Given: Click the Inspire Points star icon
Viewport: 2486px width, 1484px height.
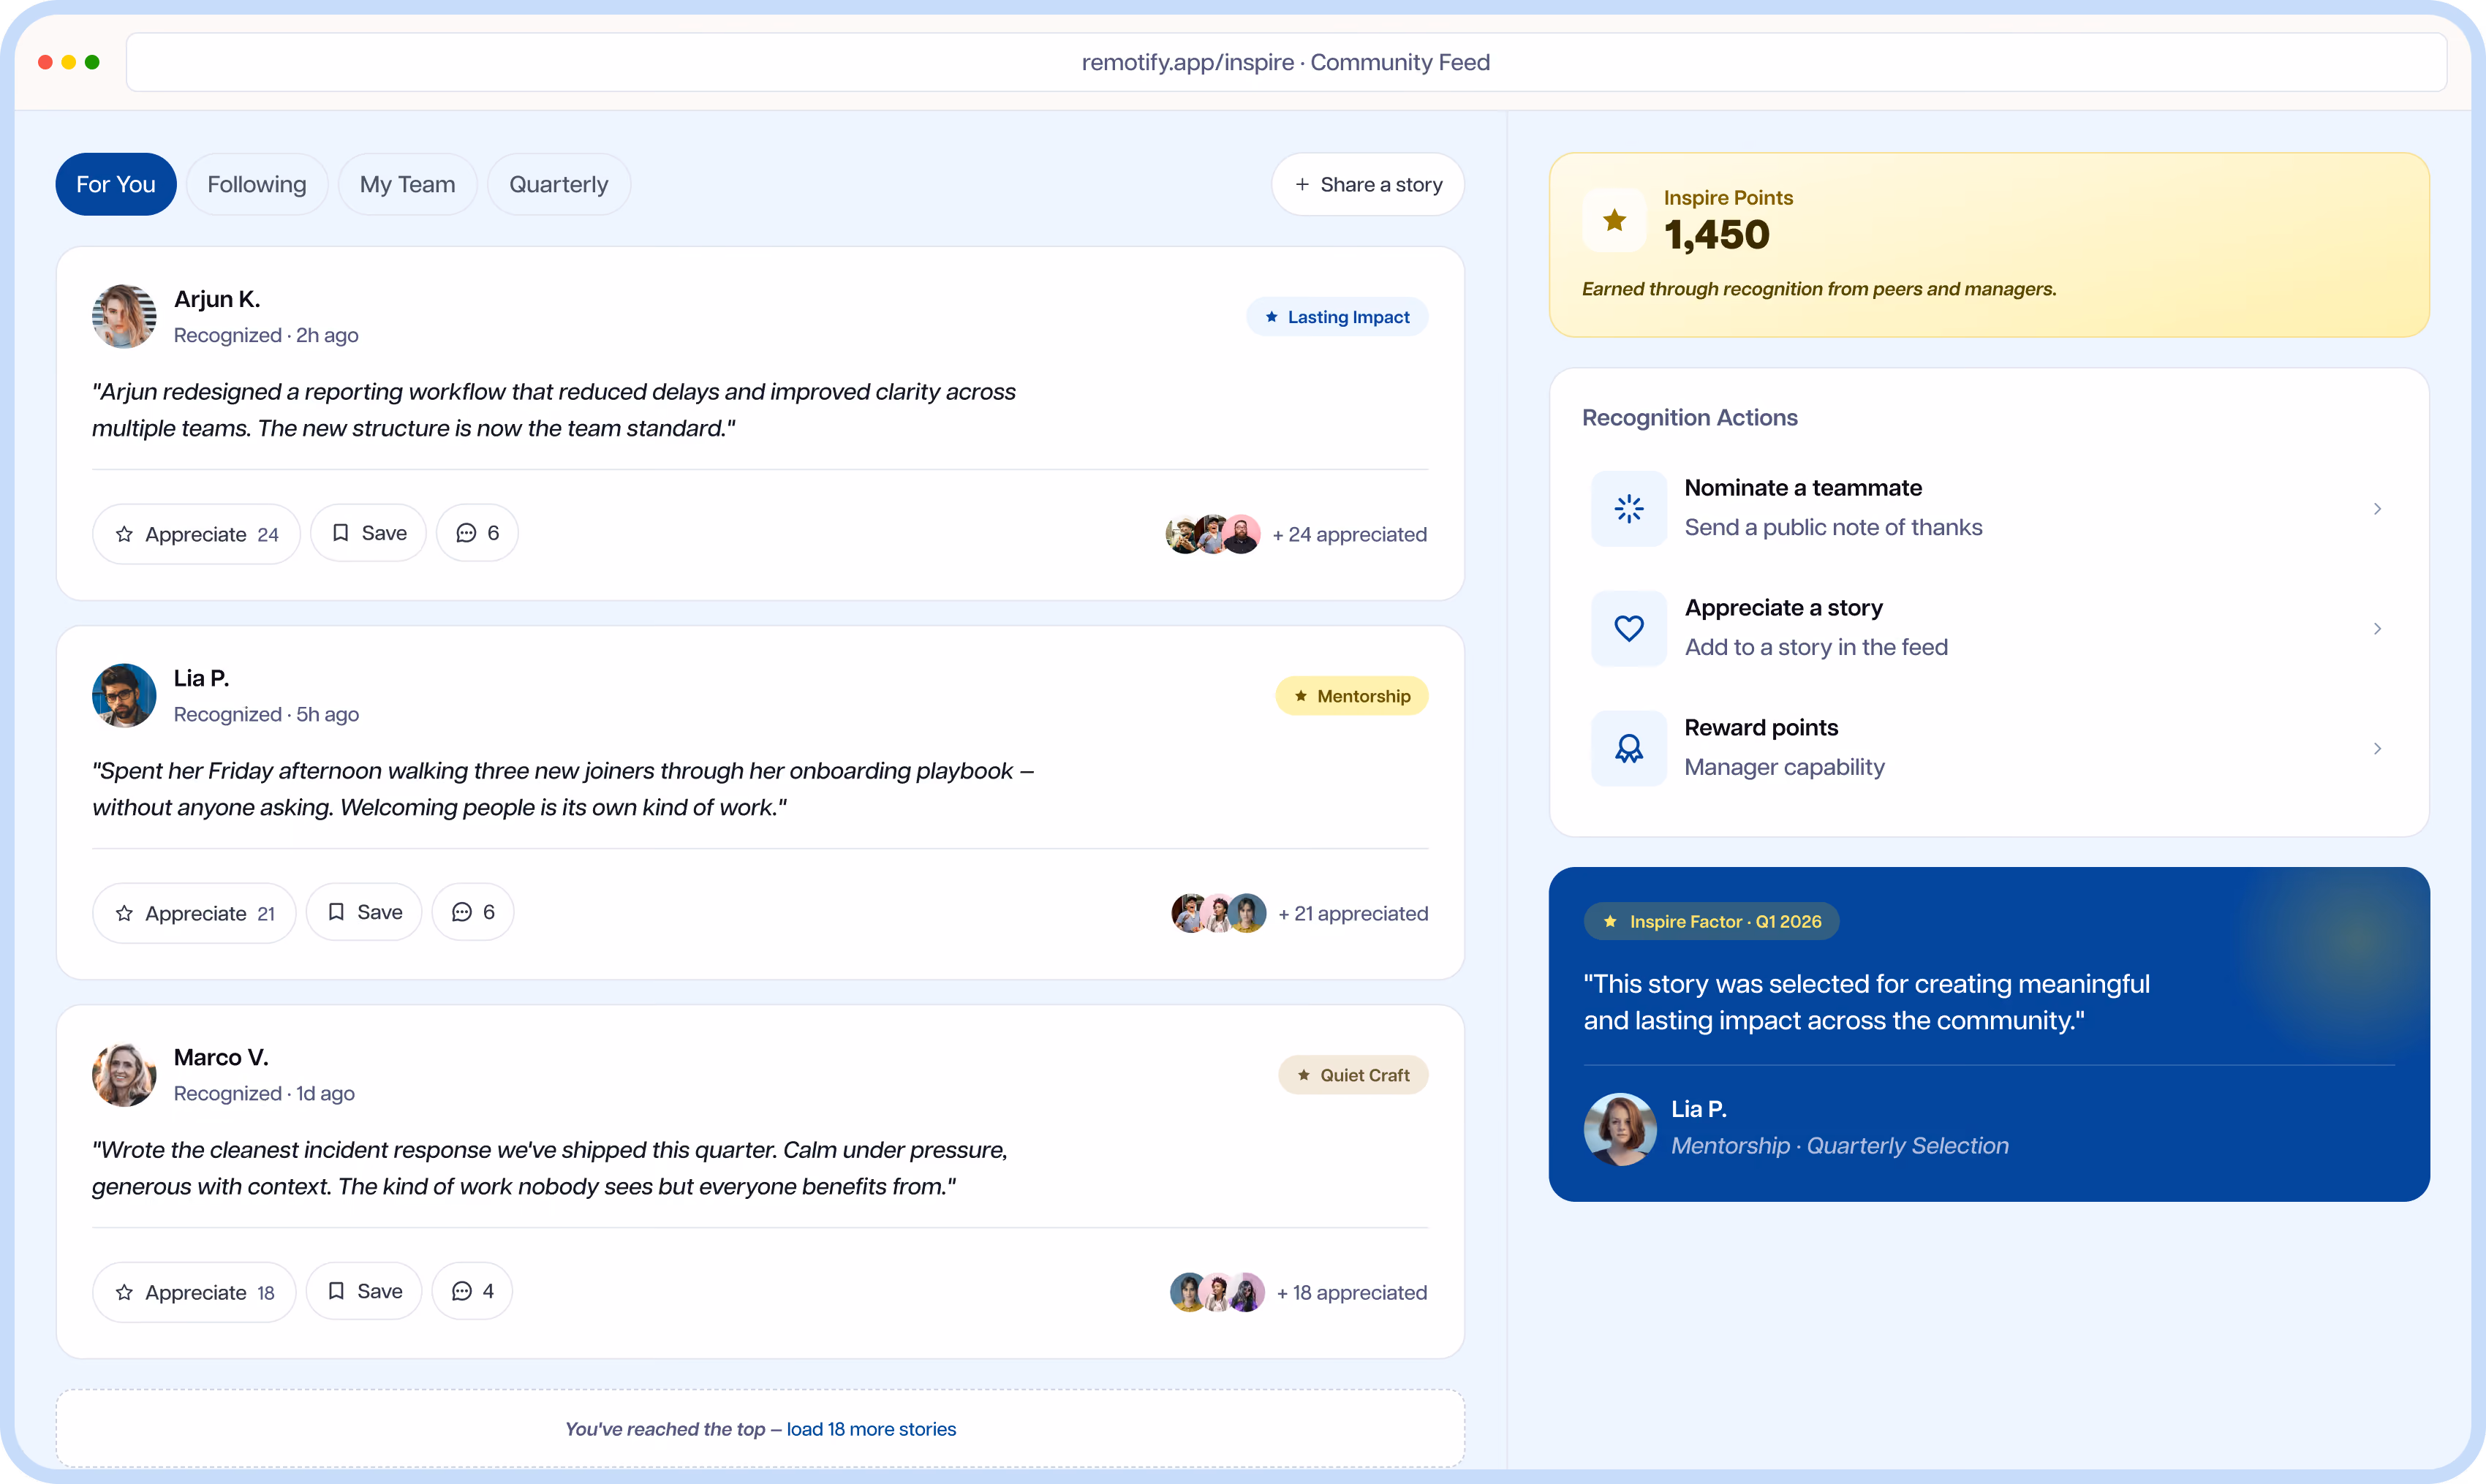Looking at the screenshot, I should point(1614,220).
